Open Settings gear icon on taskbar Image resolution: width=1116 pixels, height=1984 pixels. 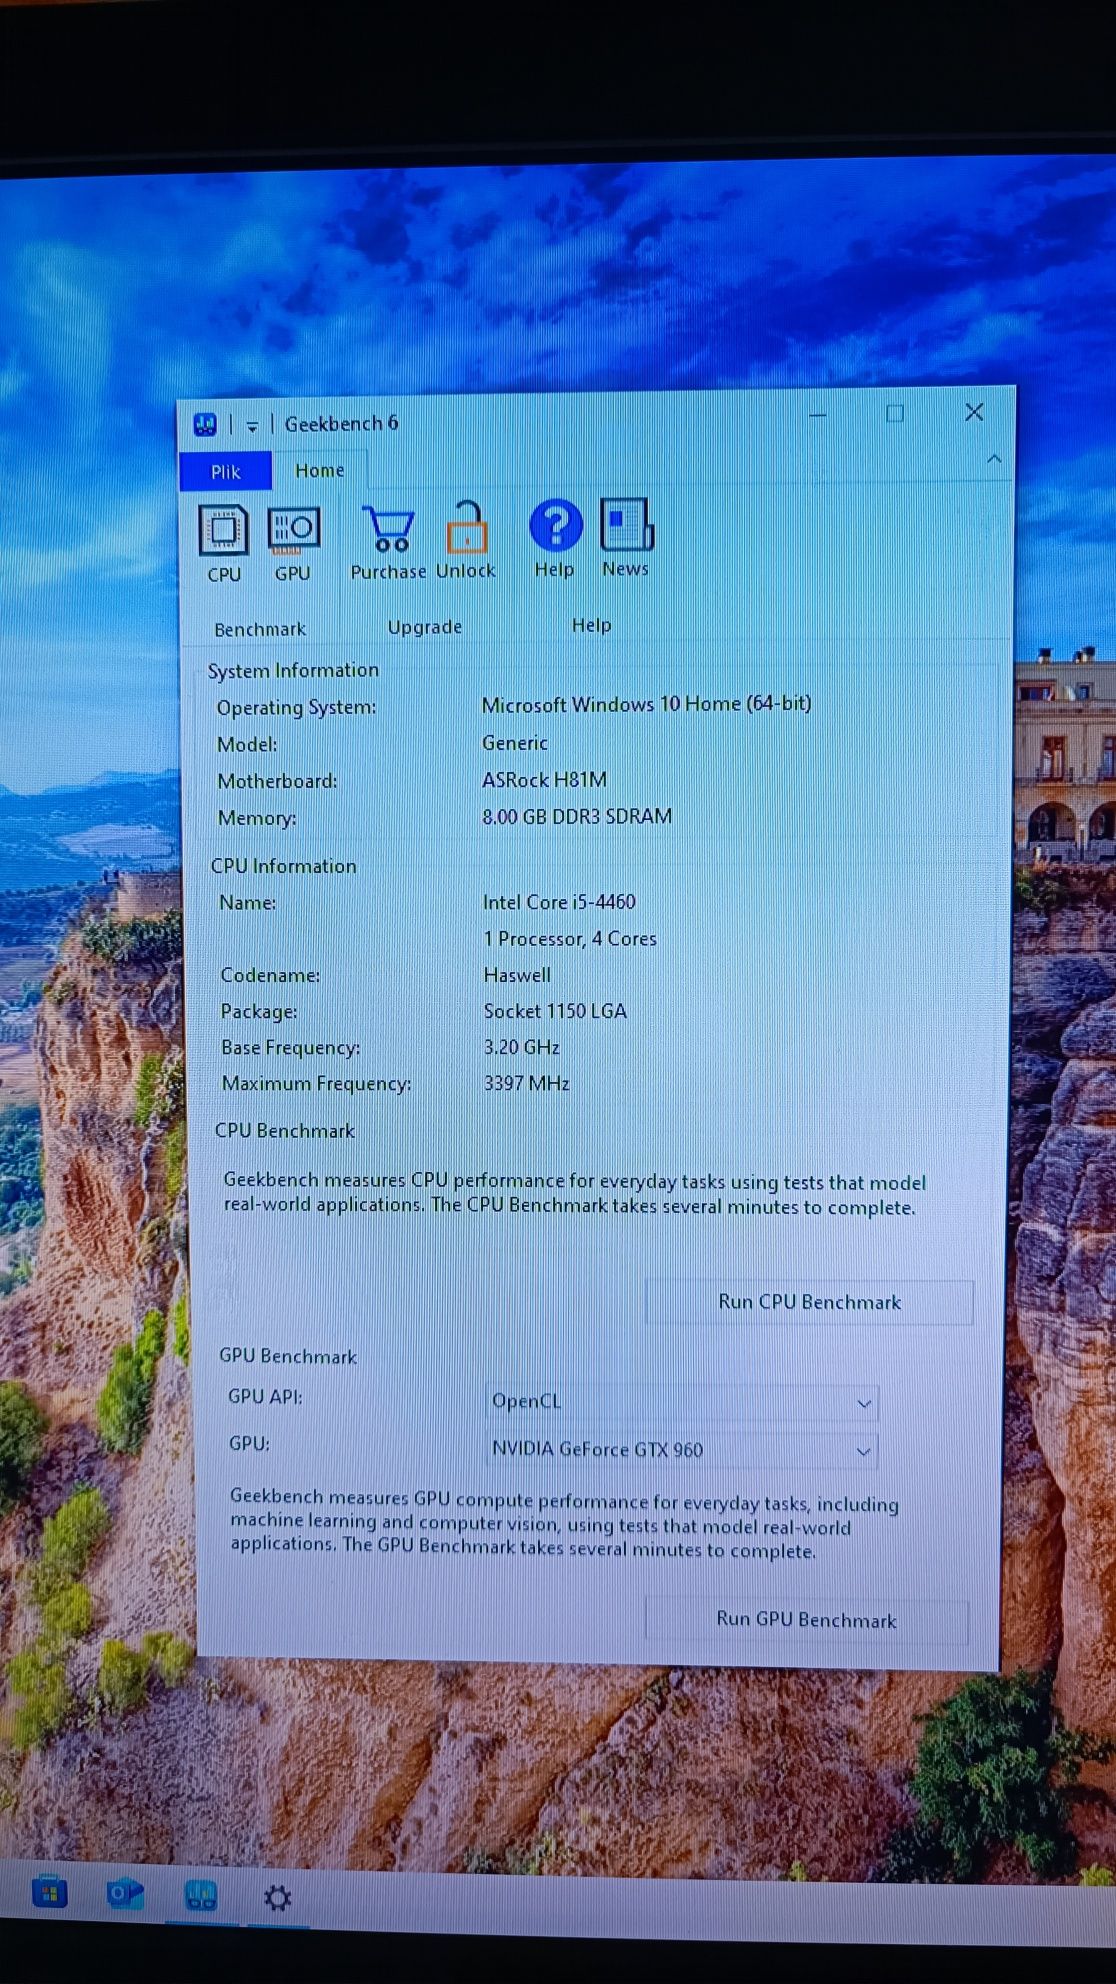[x=277, y=1897]
